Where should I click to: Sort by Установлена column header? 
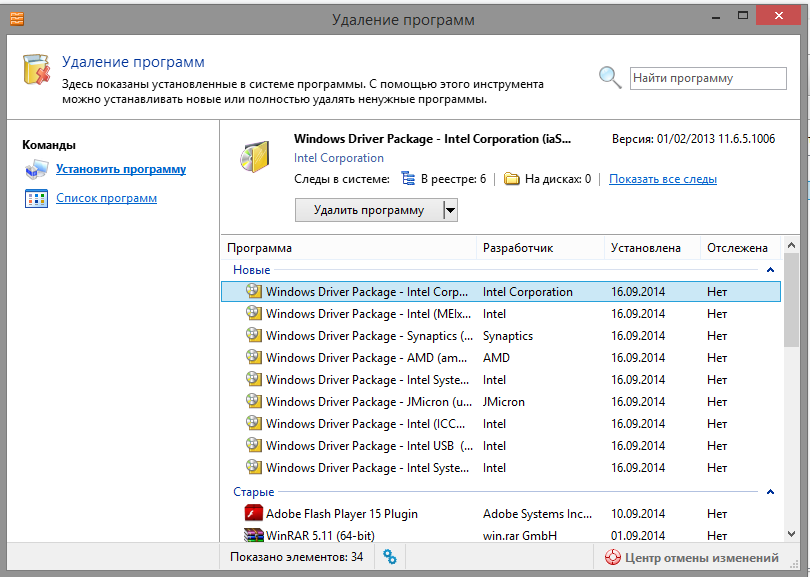click(x=652, y=248)
